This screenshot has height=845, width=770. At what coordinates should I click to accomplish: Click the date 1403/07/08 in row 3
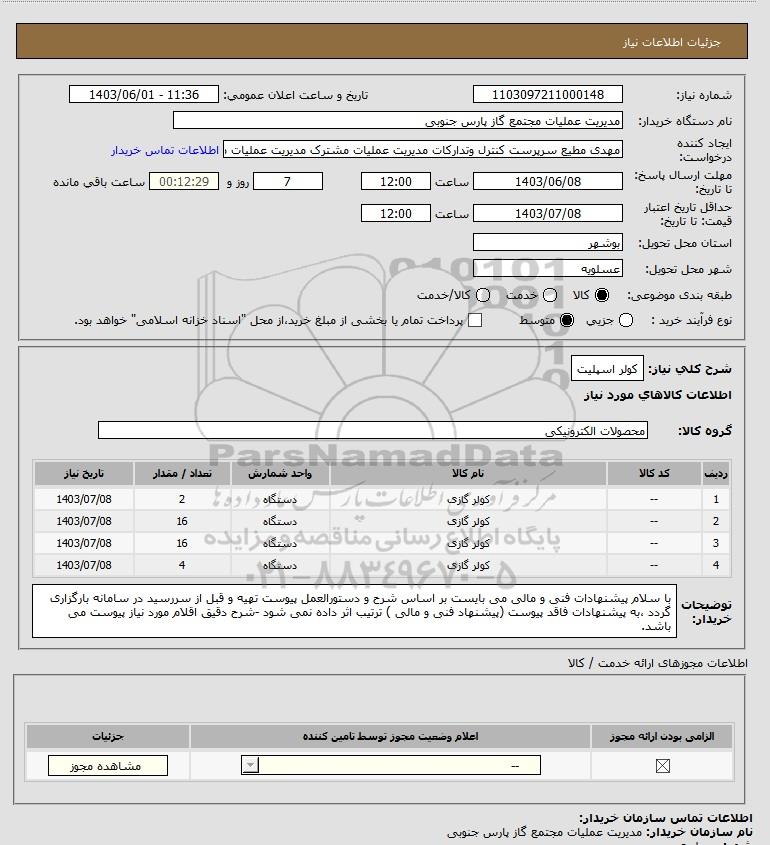click(x=84, y=543)
